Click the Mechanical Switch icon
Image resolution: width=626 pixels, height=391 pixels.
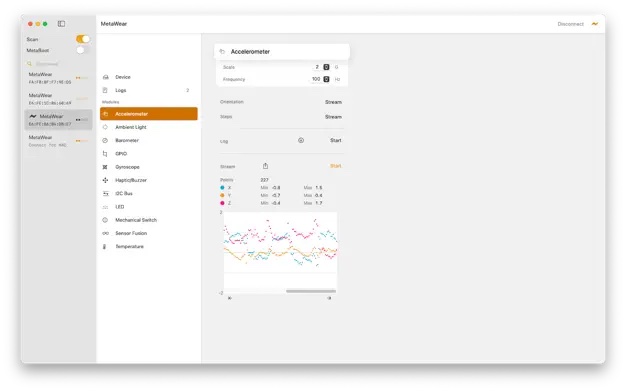click(x=105, y=220)
